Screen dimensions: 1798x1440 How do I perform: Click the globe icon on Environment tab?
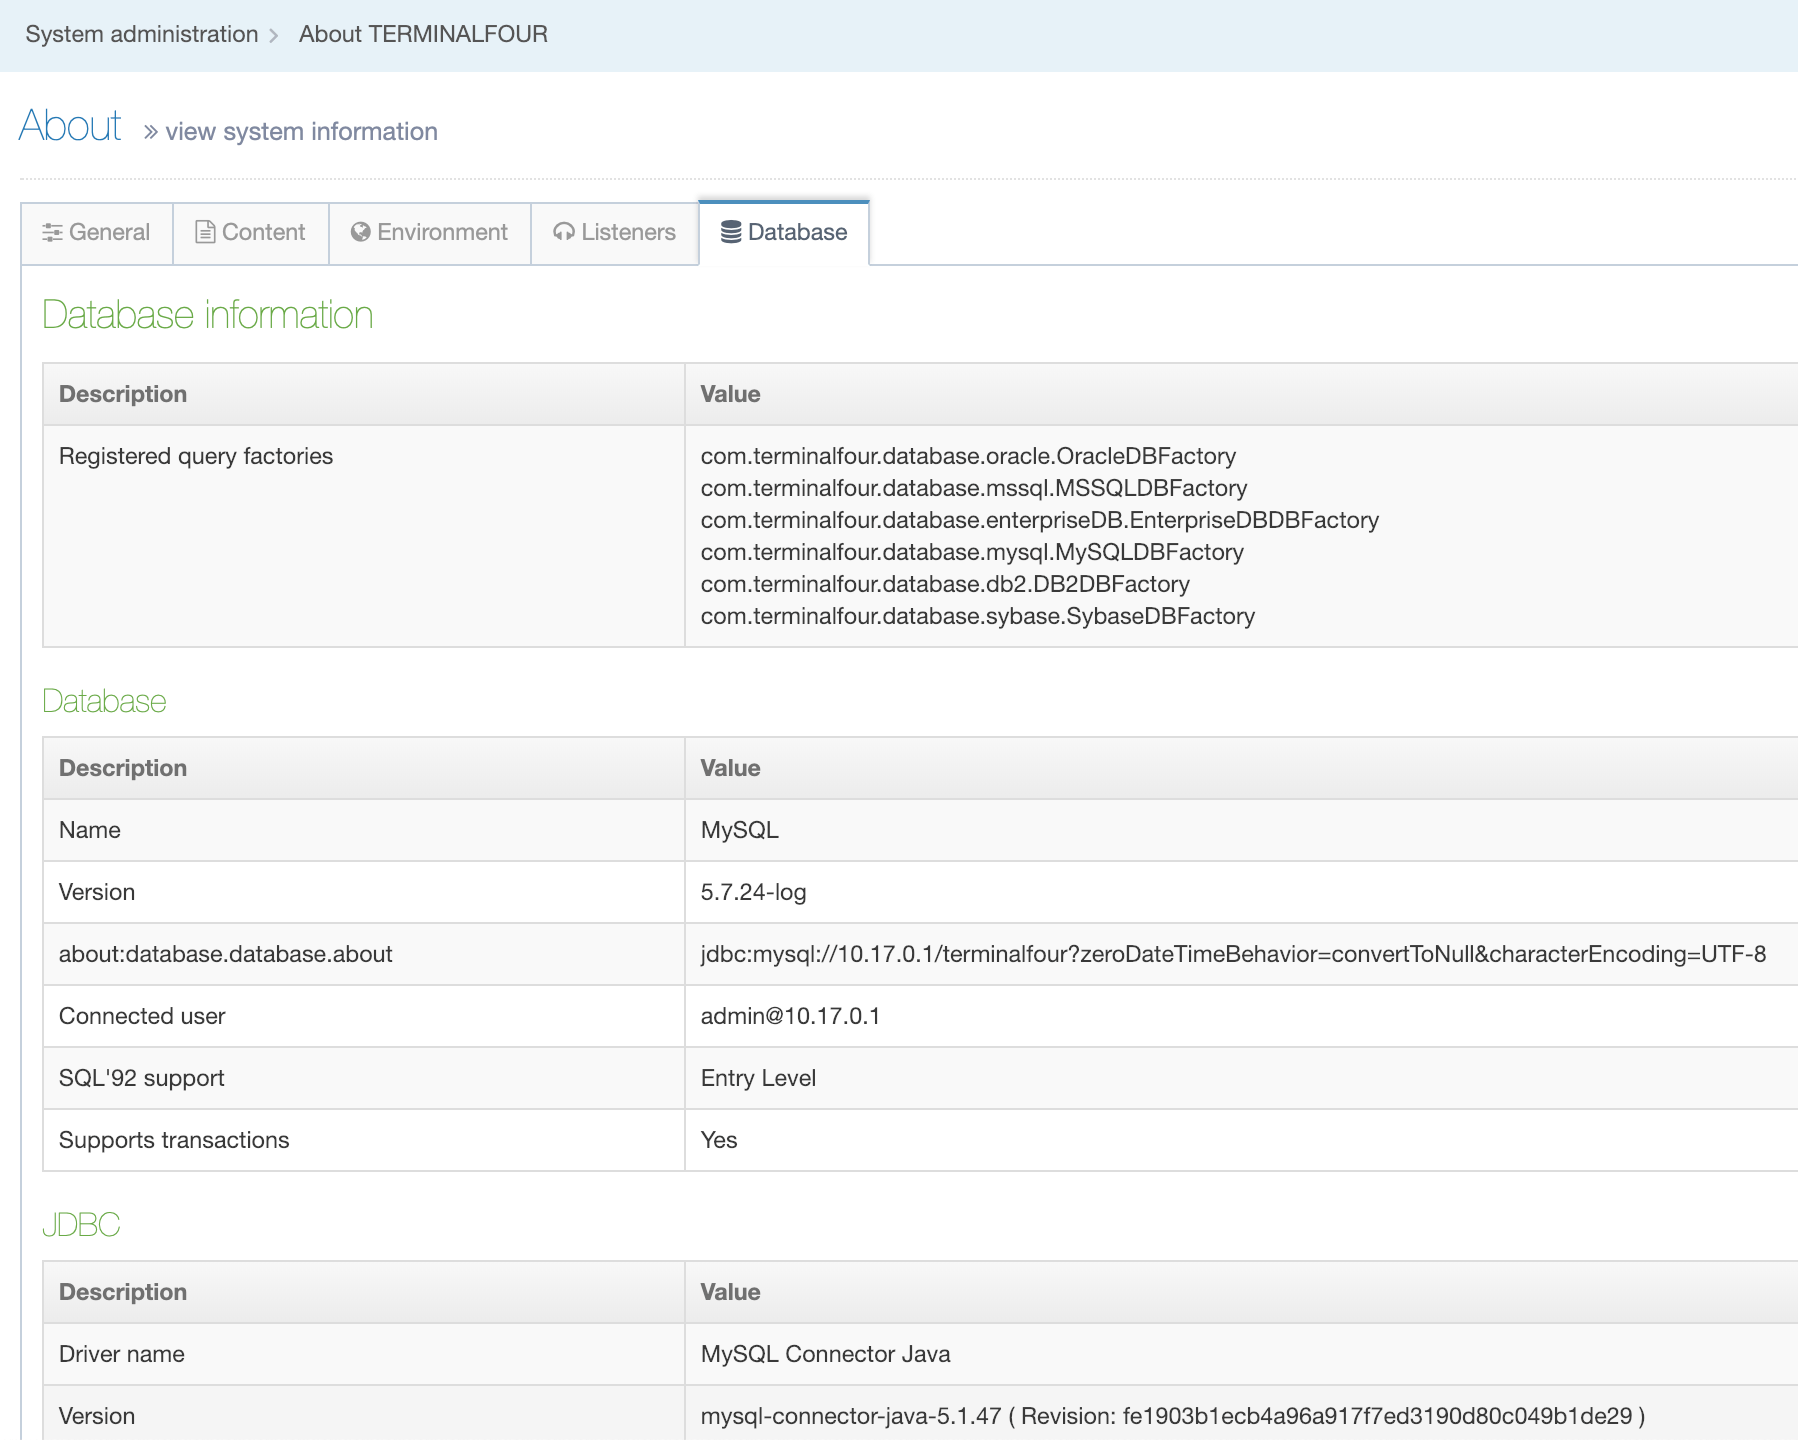pos(361,232)
